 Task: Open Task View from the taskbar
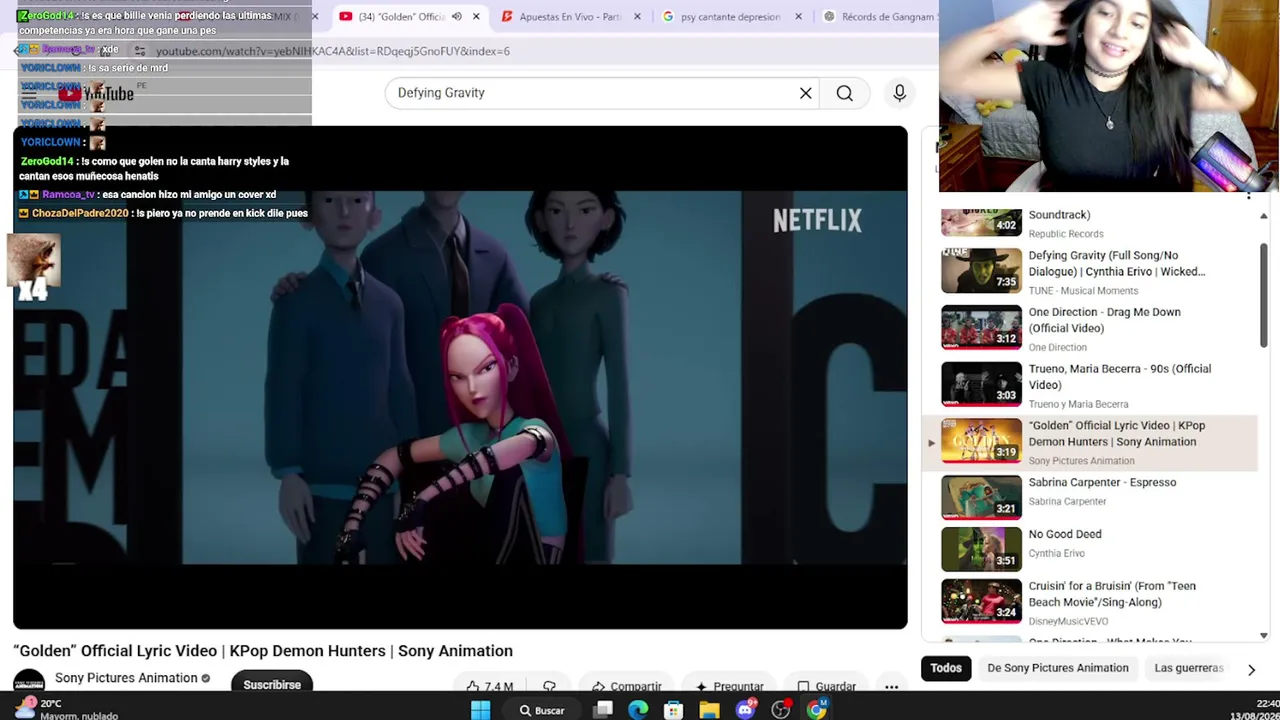pos(603,710)
